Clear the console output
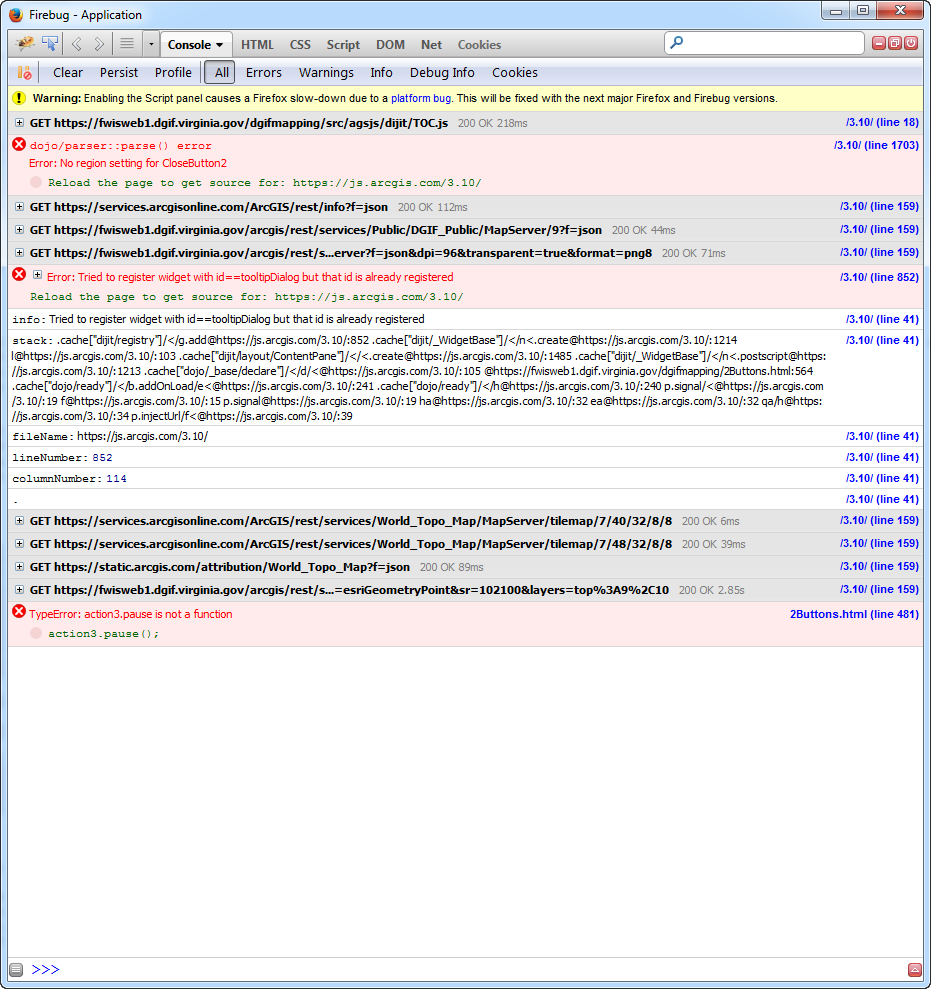Viewport: 931px width, 989px height. [x=67, y=73]
